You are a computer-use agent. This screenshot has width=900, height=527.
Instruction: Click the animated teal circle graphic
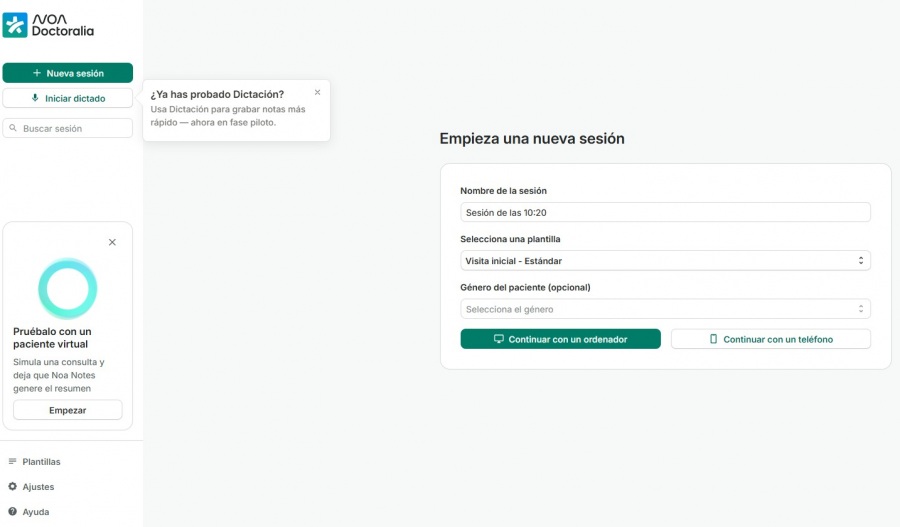click(67, 288)
